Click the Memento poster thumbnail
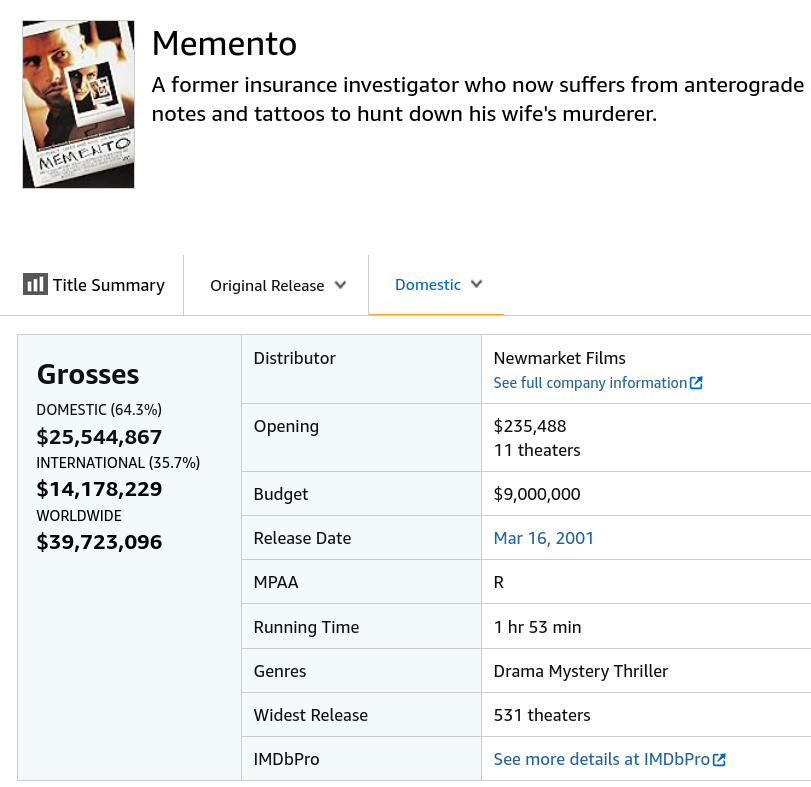 pyautogui.click(x=78, y=104)
